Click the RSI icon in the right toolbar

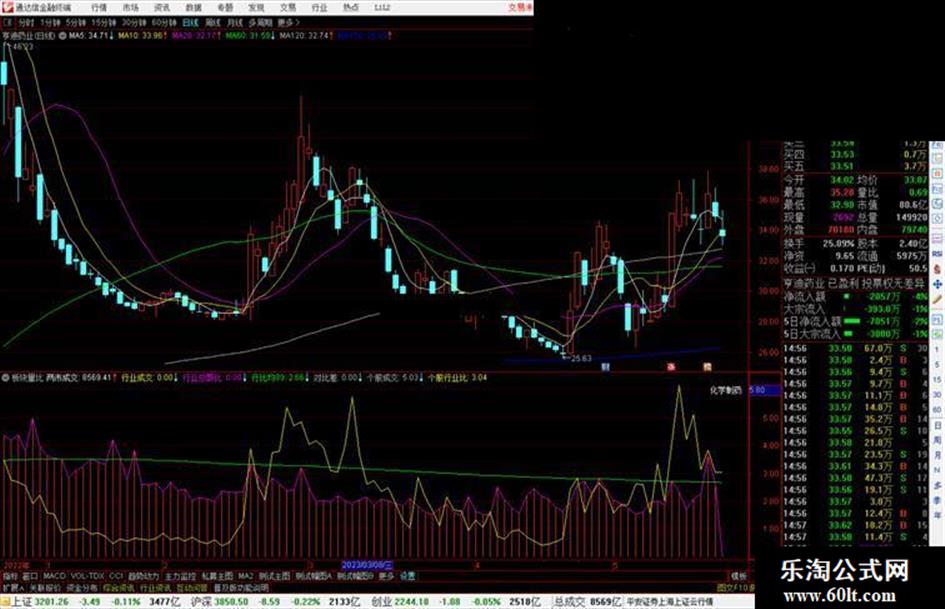point(937,253)
